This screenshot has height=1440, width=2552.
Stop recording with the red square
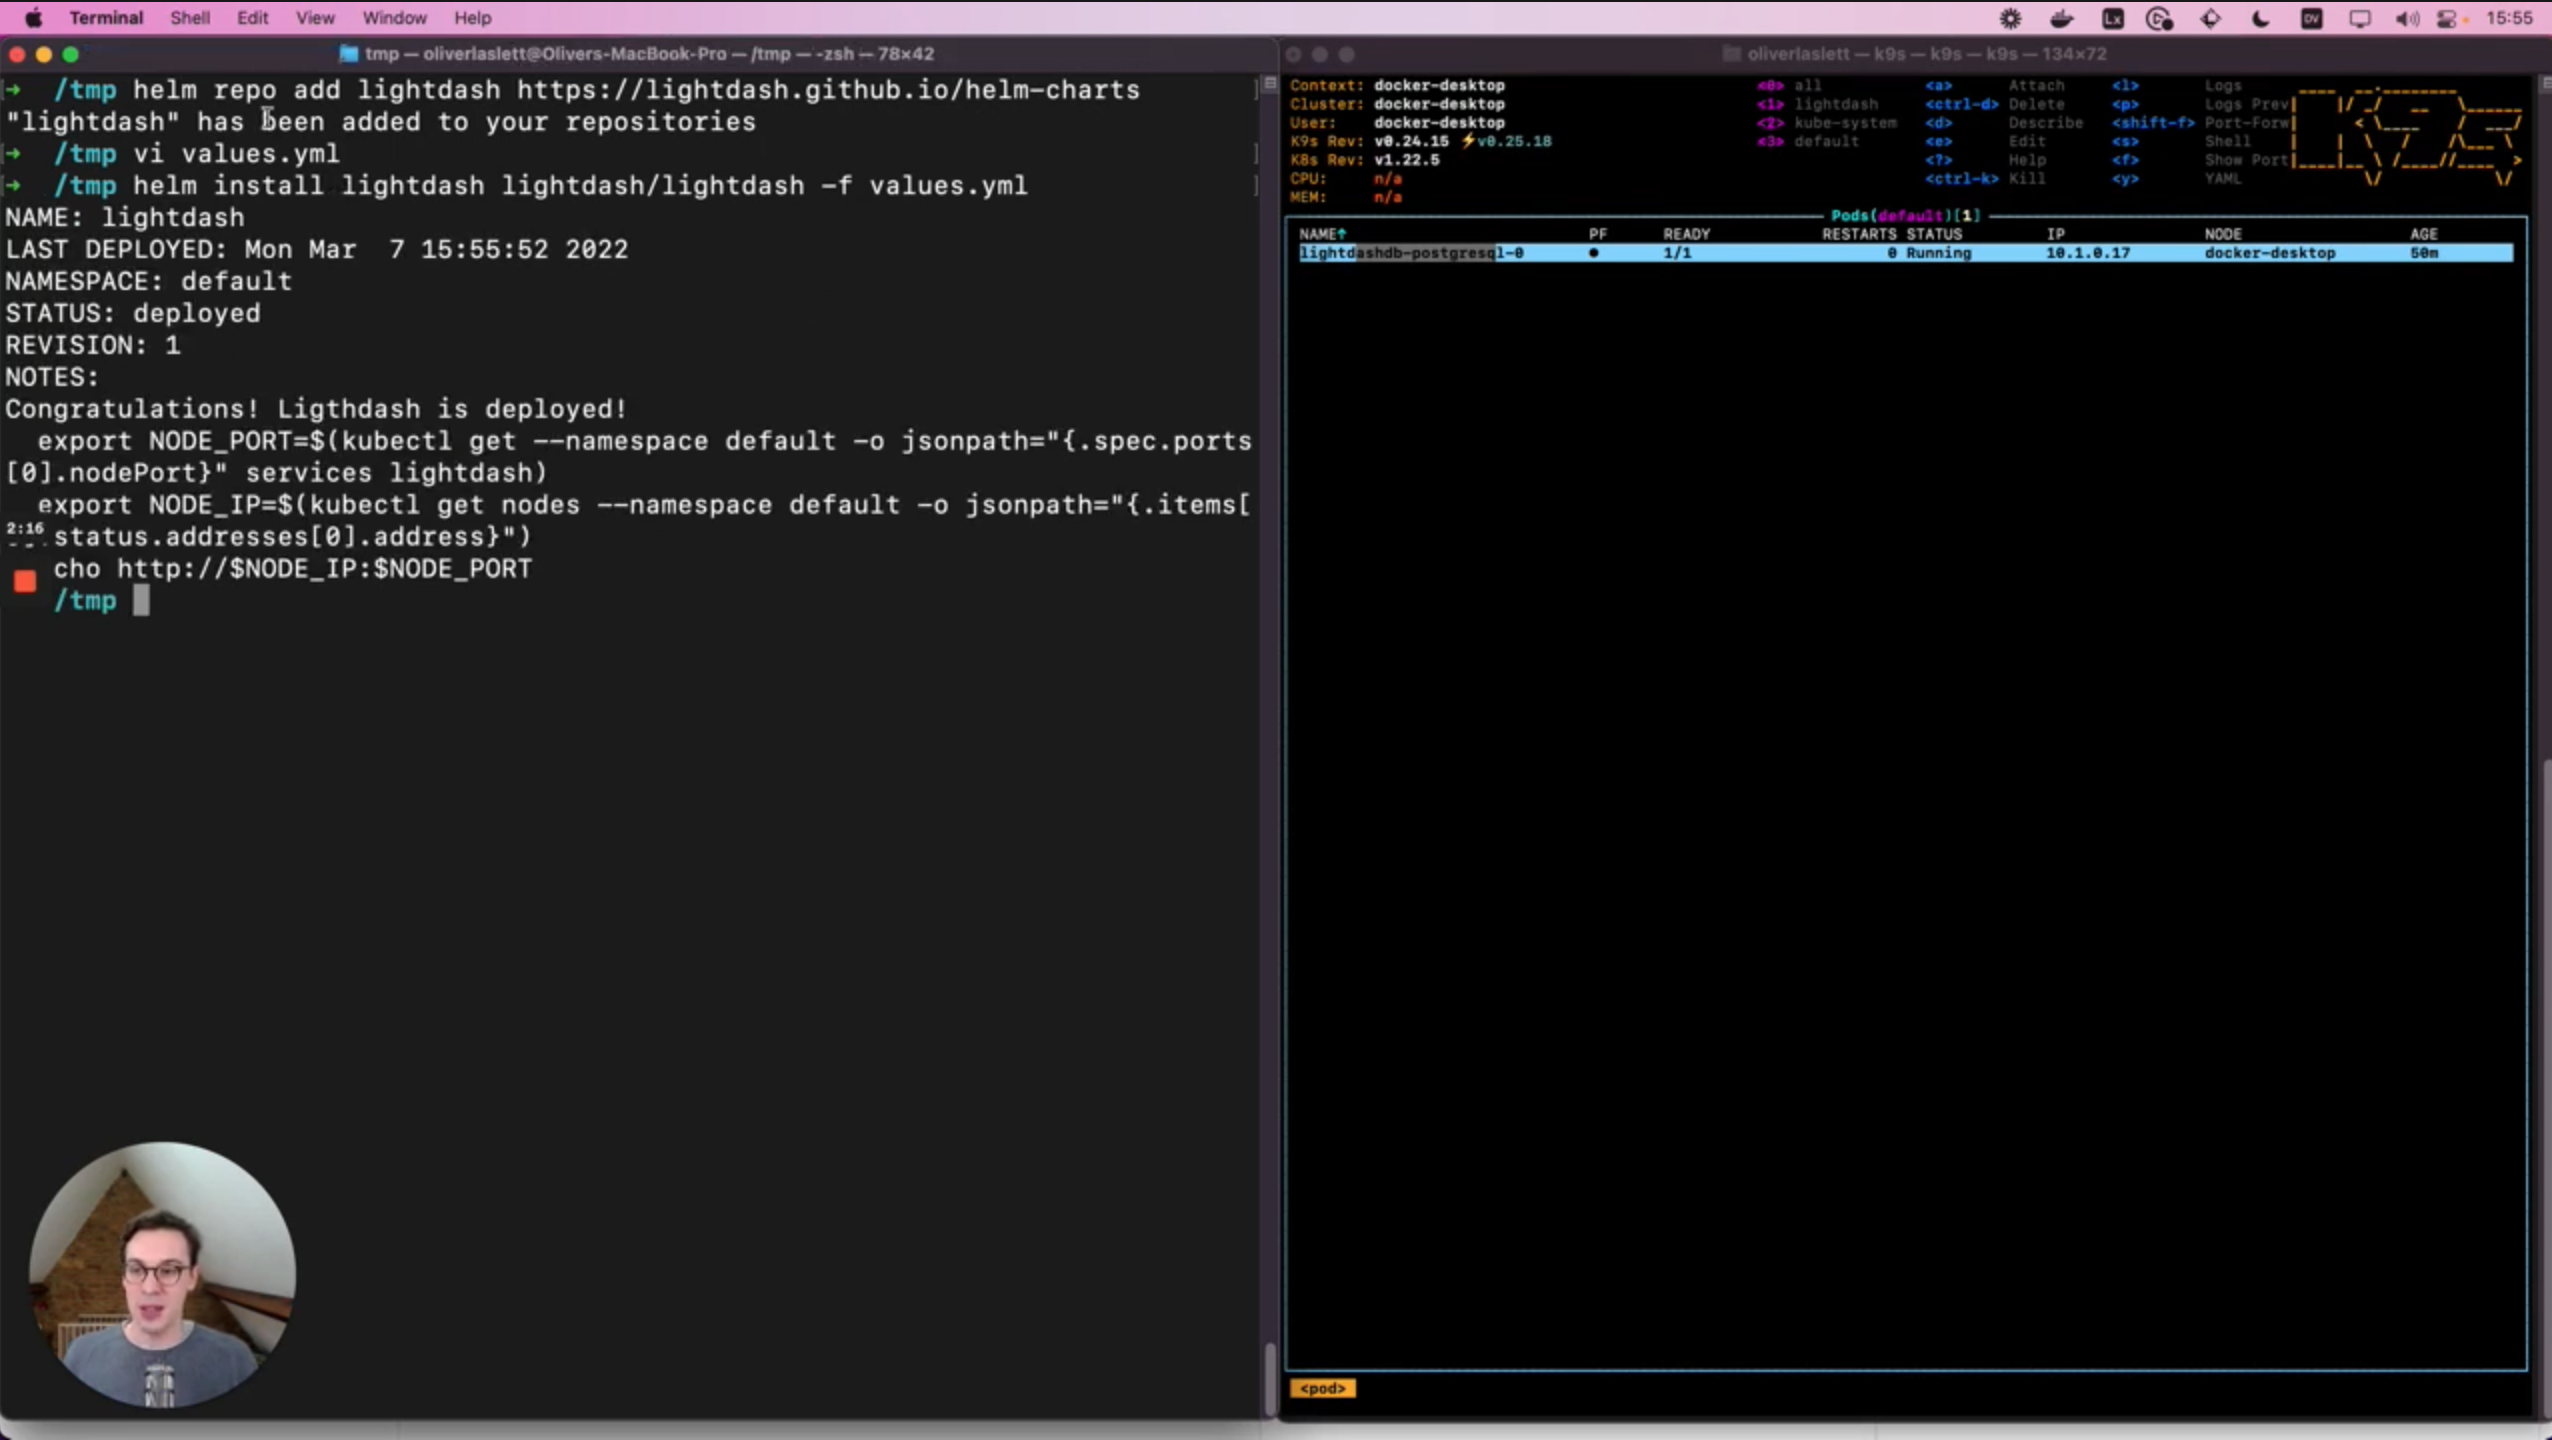[x=25, y=580]
